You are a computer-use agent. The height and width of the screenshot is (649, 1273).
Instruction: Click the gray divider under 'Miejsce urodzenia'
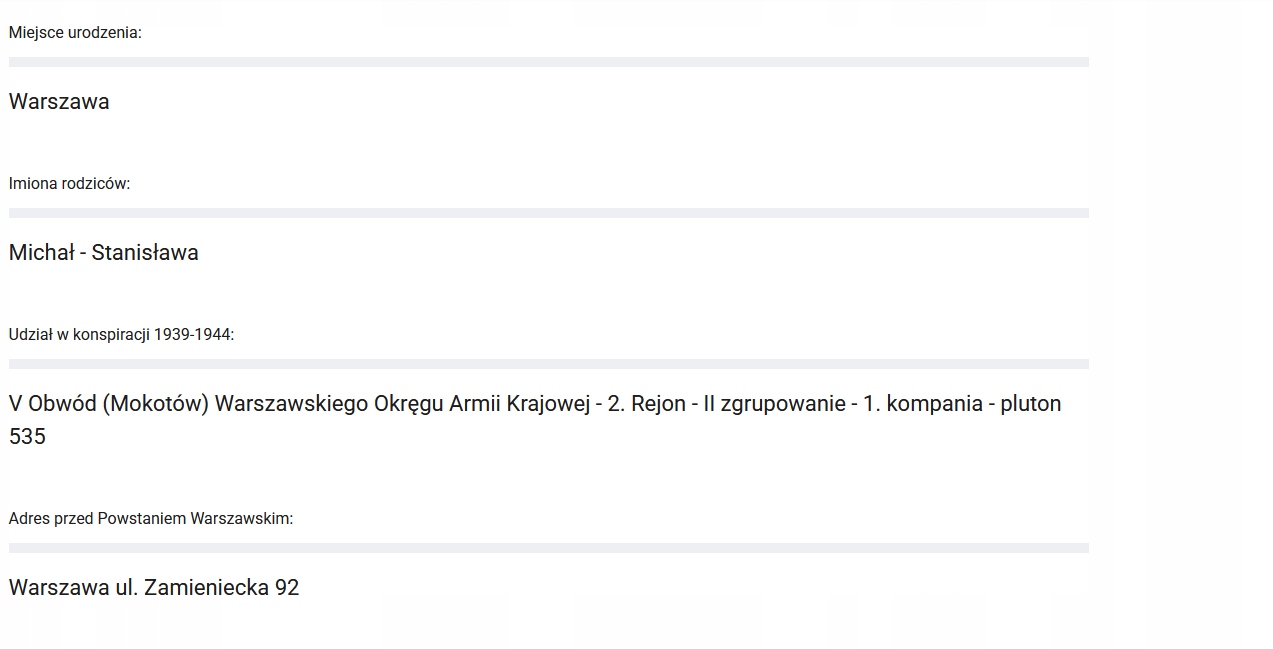548,62
